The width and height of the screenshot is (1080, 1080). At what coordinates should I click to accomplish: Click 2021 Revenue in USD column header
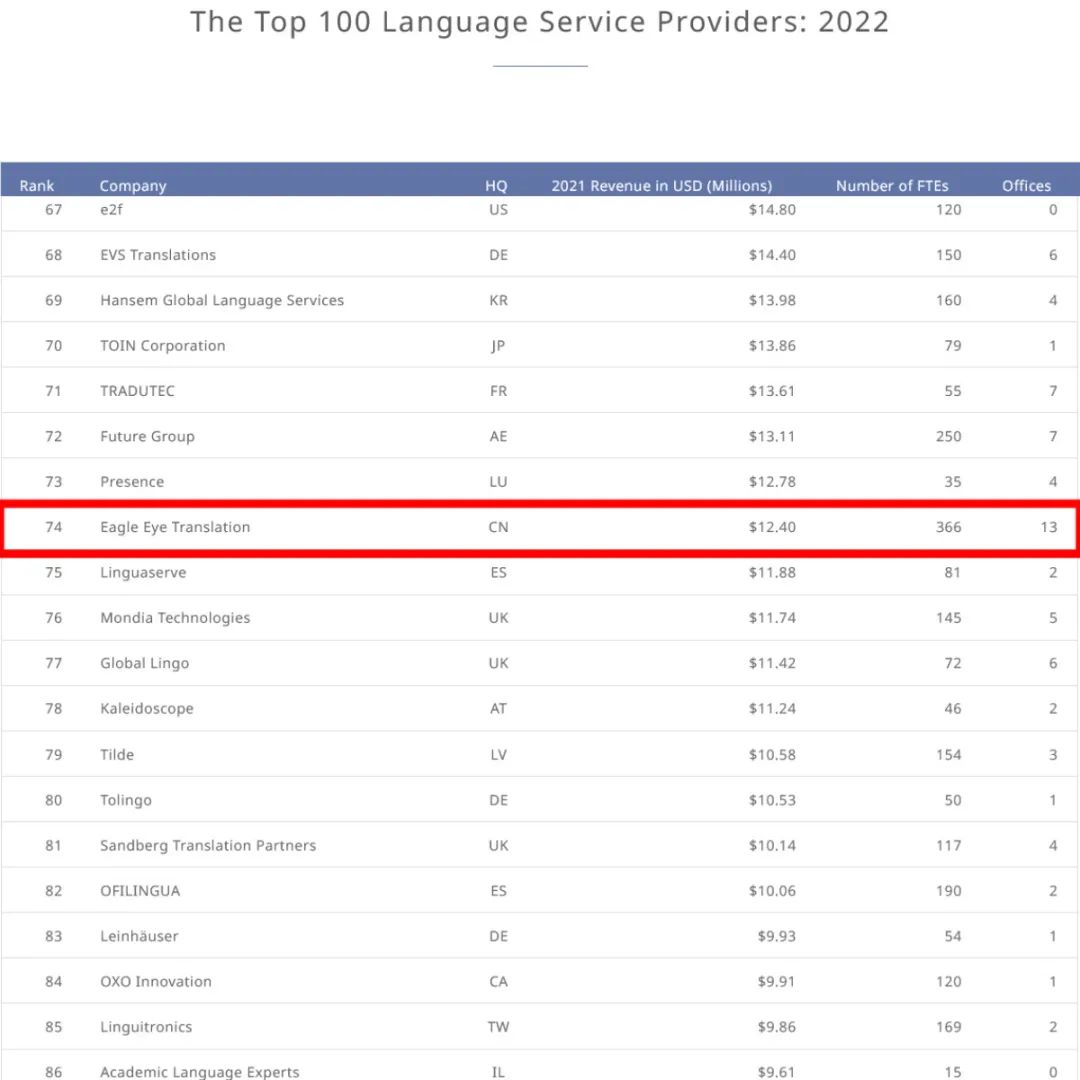661,185
